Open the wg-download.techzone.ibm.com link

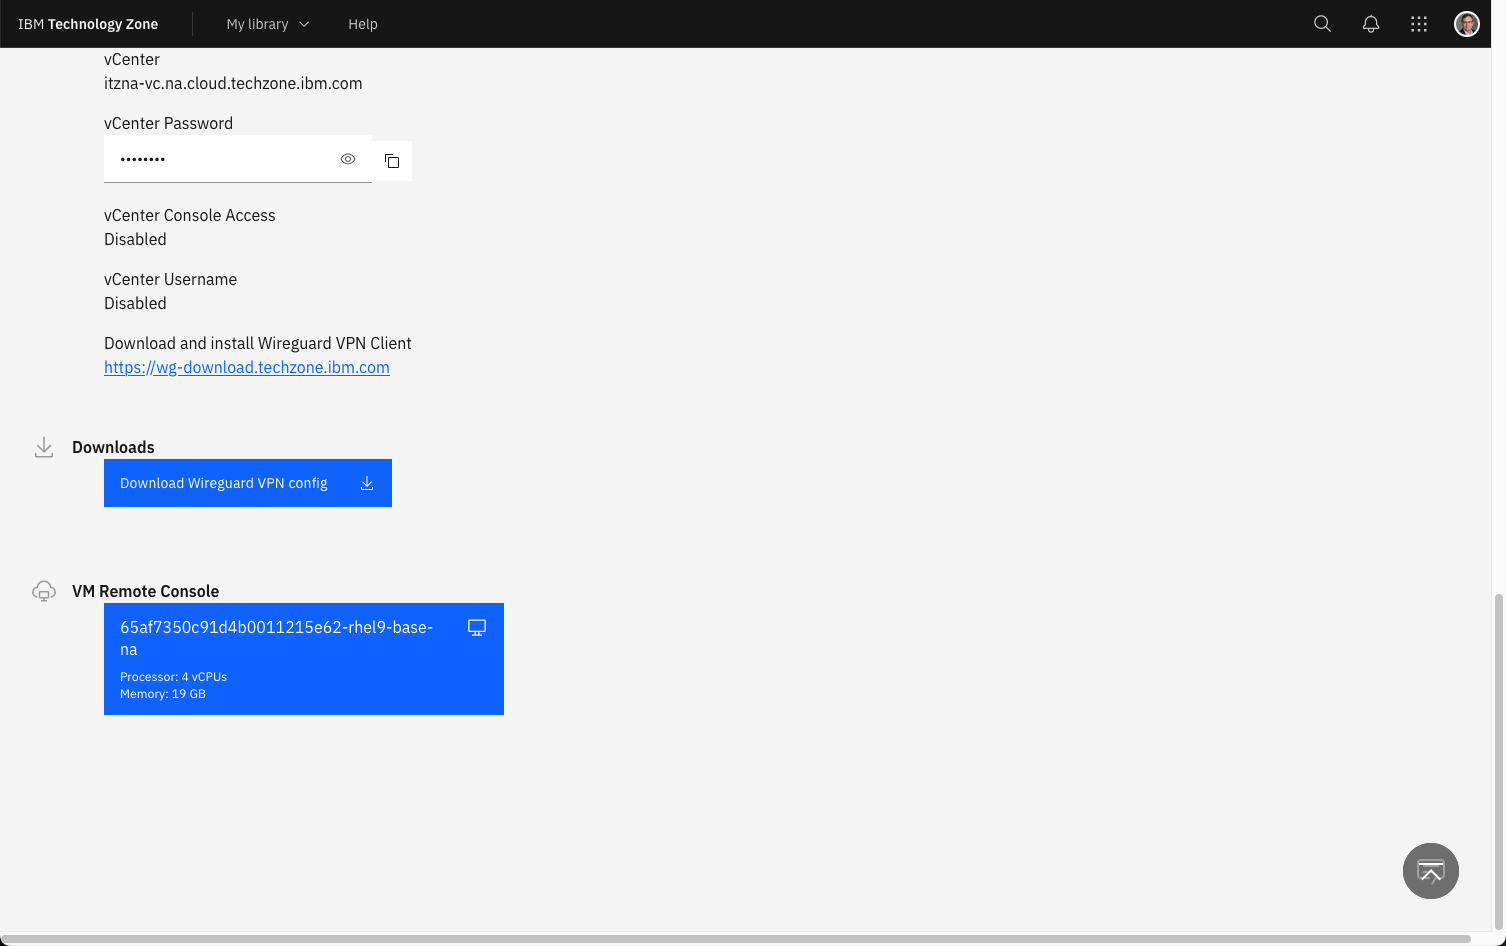tap(247, 367)
